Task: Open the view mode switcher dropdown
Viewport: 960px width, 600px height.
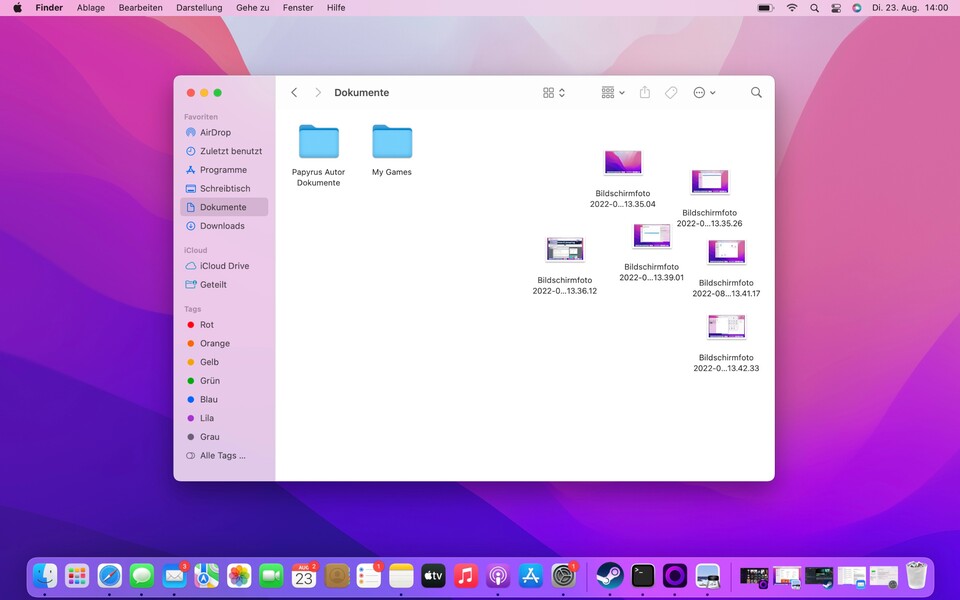Action: [x=554, y=92]
